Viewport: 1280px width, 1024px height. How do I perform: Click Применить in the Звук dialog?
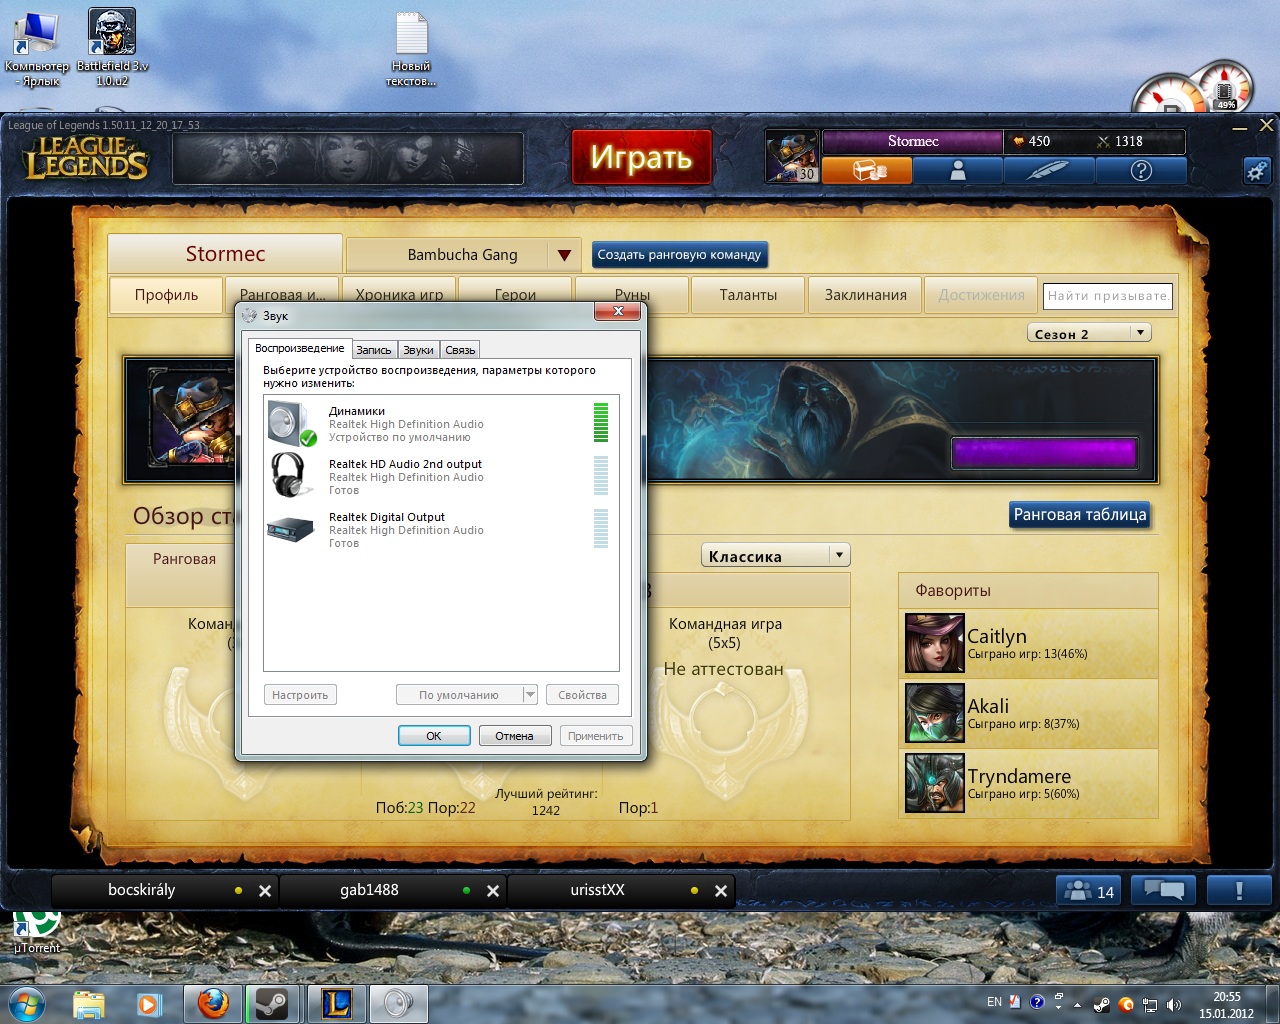596,736
